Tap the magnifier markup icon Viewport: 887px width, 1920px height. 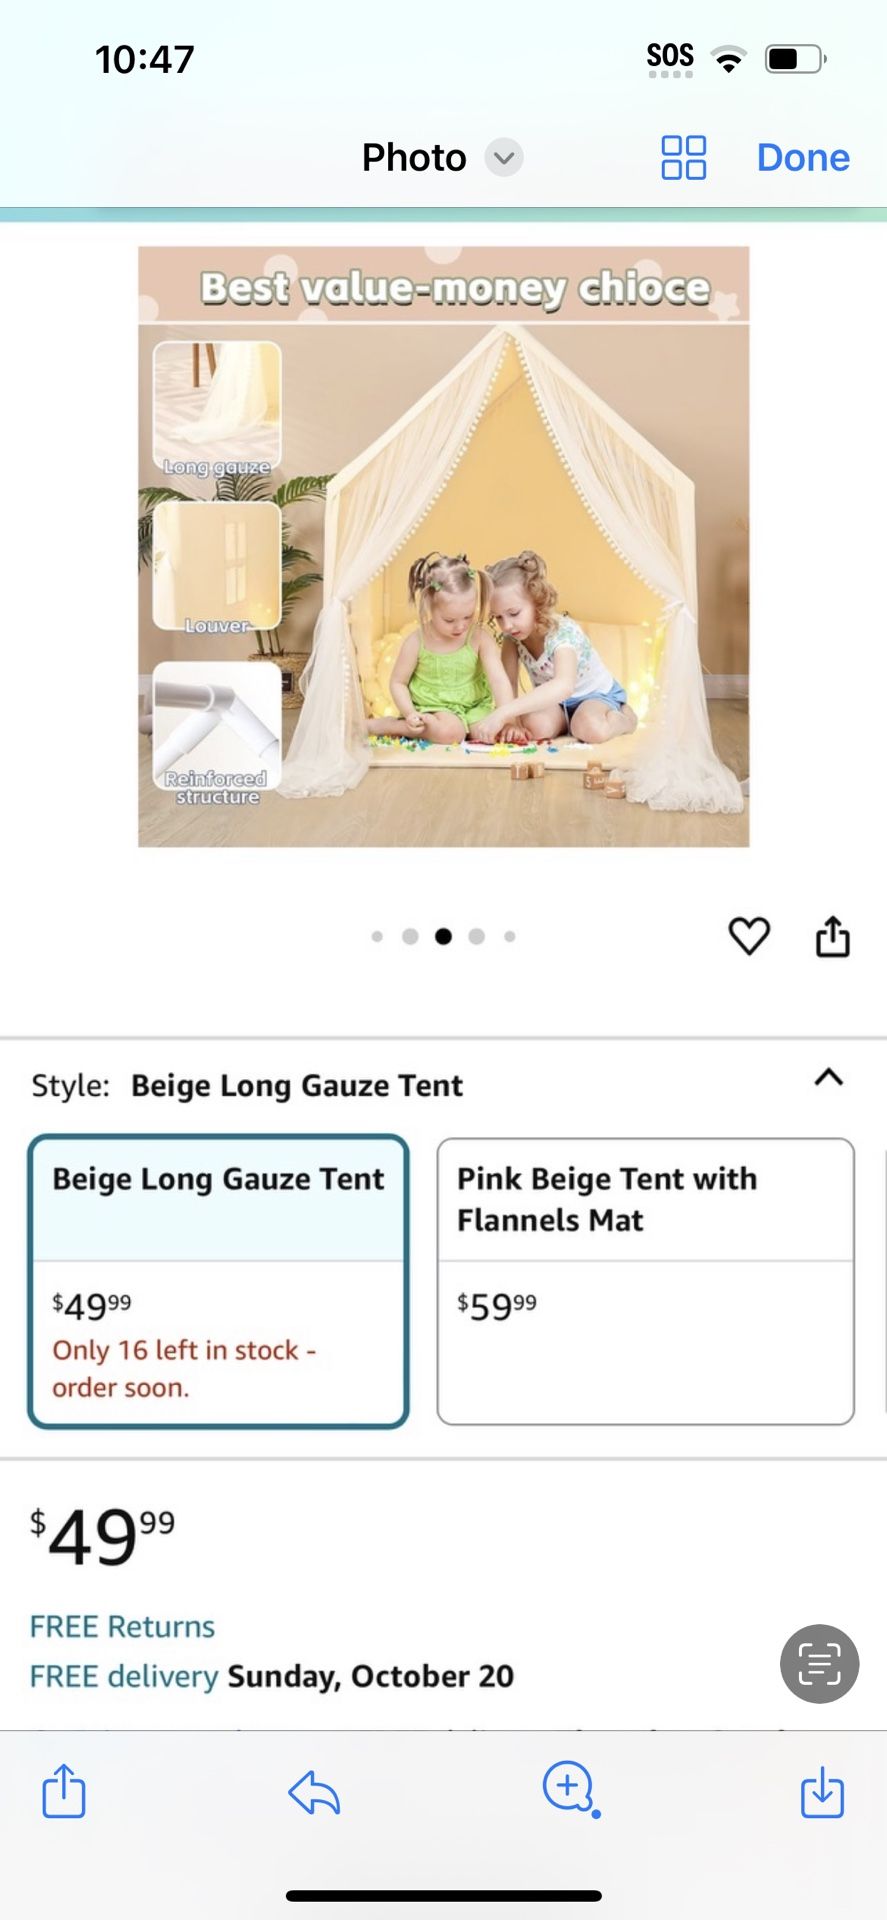click(x=570, y=1789)
